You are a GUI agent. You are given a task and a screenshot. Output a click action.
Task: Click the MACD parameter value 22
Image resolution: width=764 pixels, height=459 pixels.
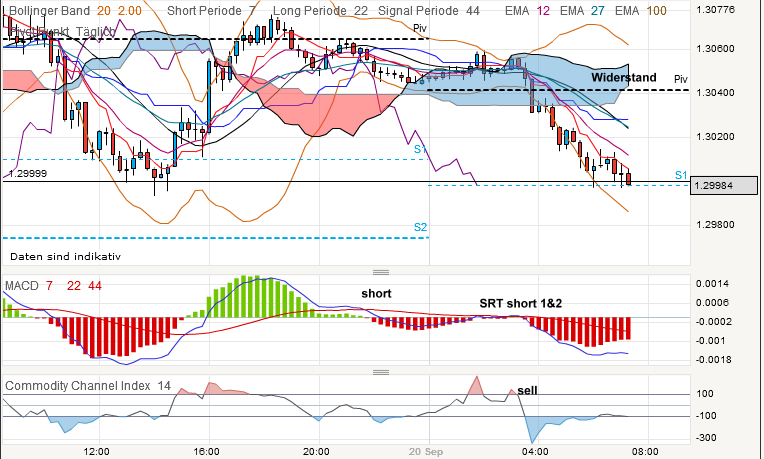tap(74, 286)
